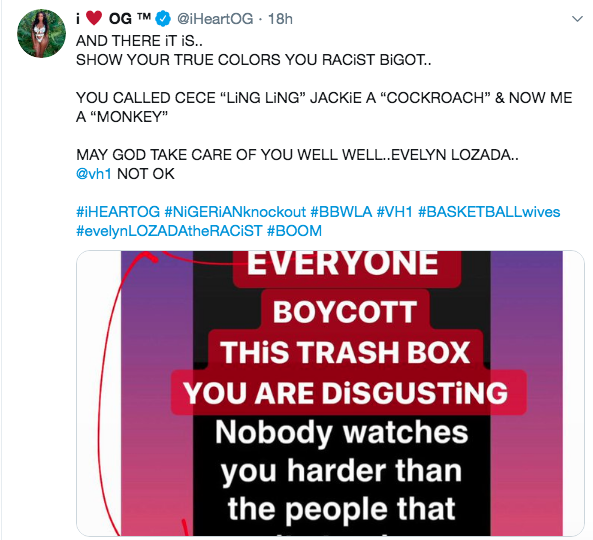Click the blue verified badge icon
Viewport: 593px width, 540px height.
tap(163, 19)
